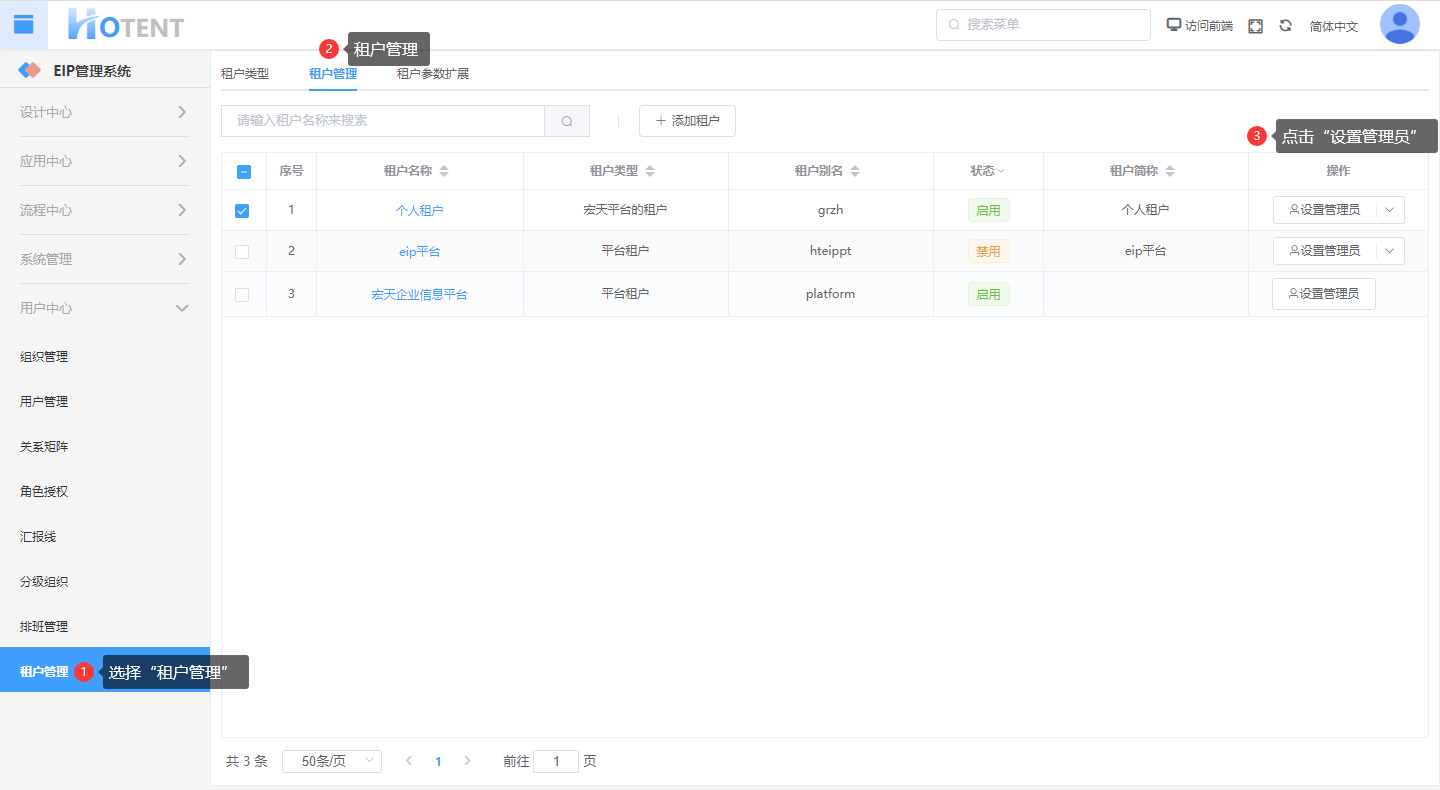This screenshot has width=1440, height=790.
Task: Collapse the 用户中心 menu
Action: click(x=105, y=308)
